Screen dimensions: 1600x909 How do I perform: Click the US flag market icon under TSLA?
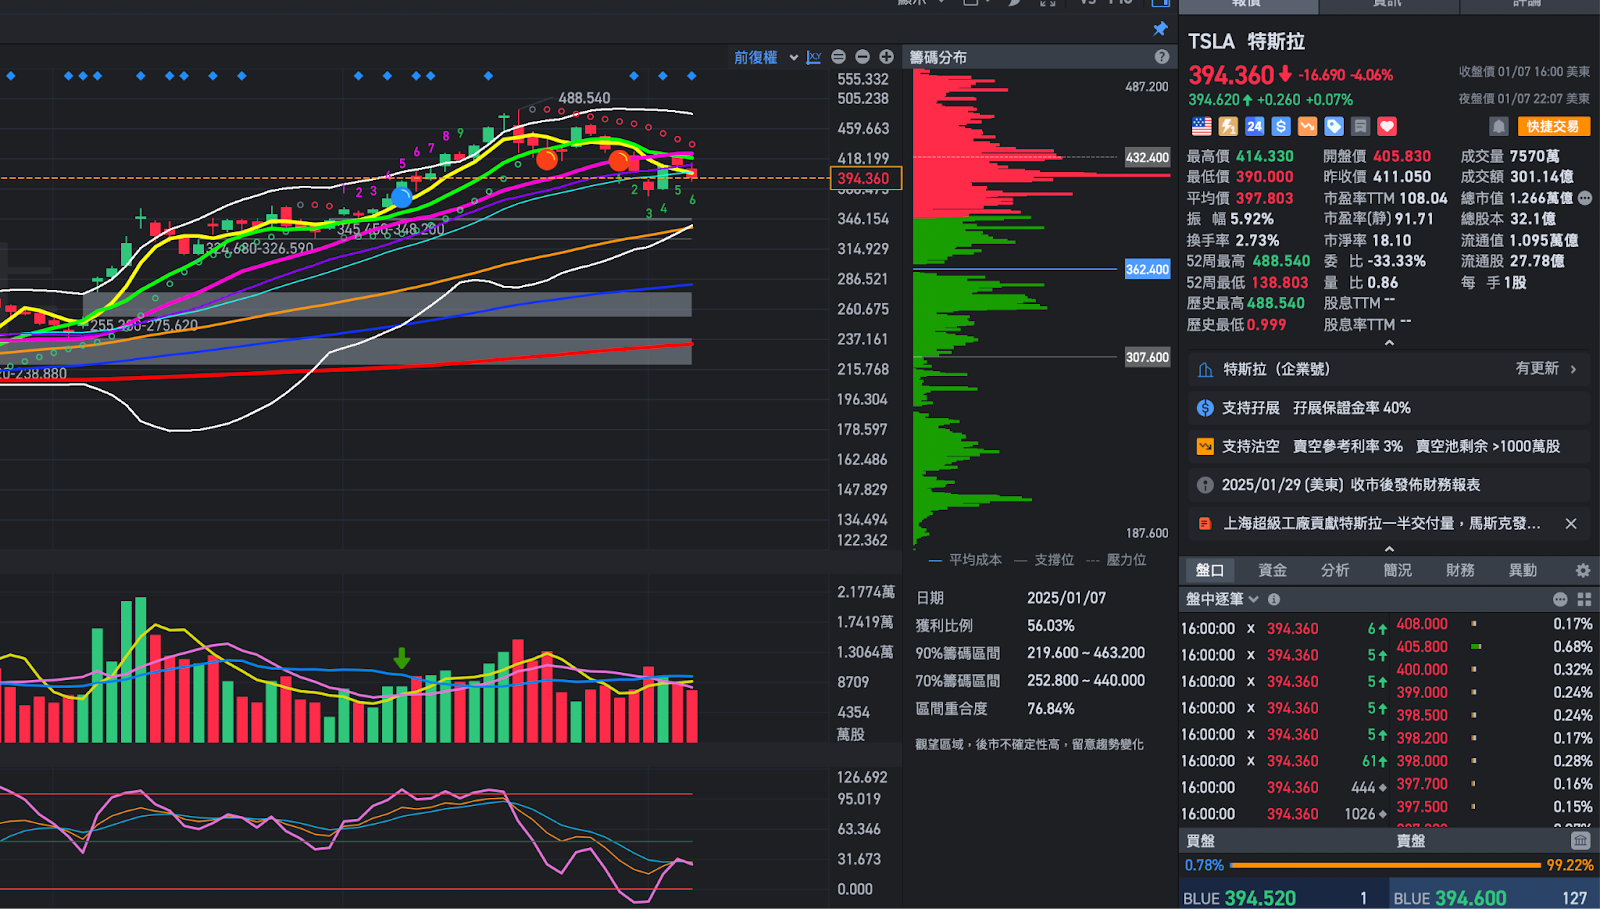click(x=1202, y=126)
